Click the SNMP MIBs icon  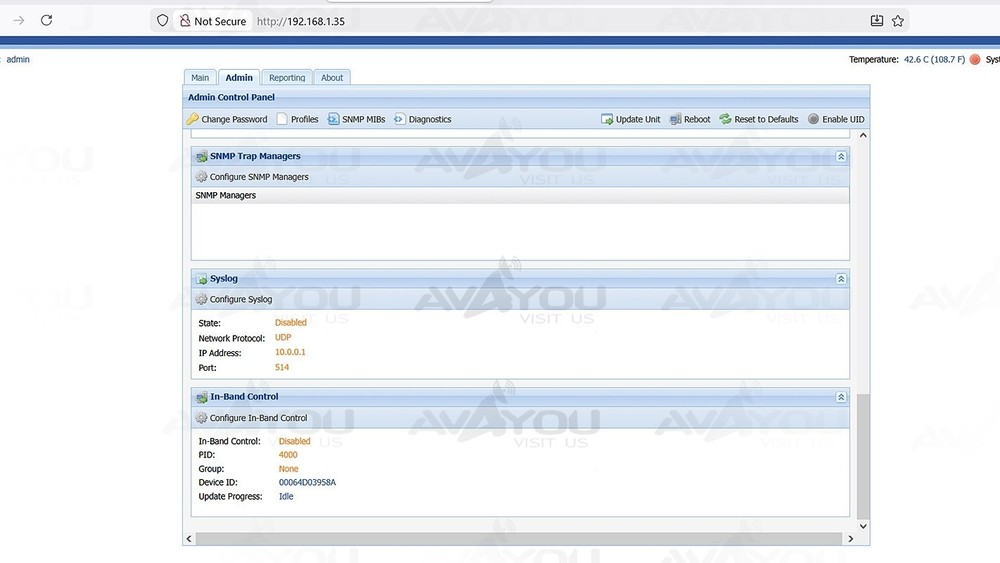point(334,119)
